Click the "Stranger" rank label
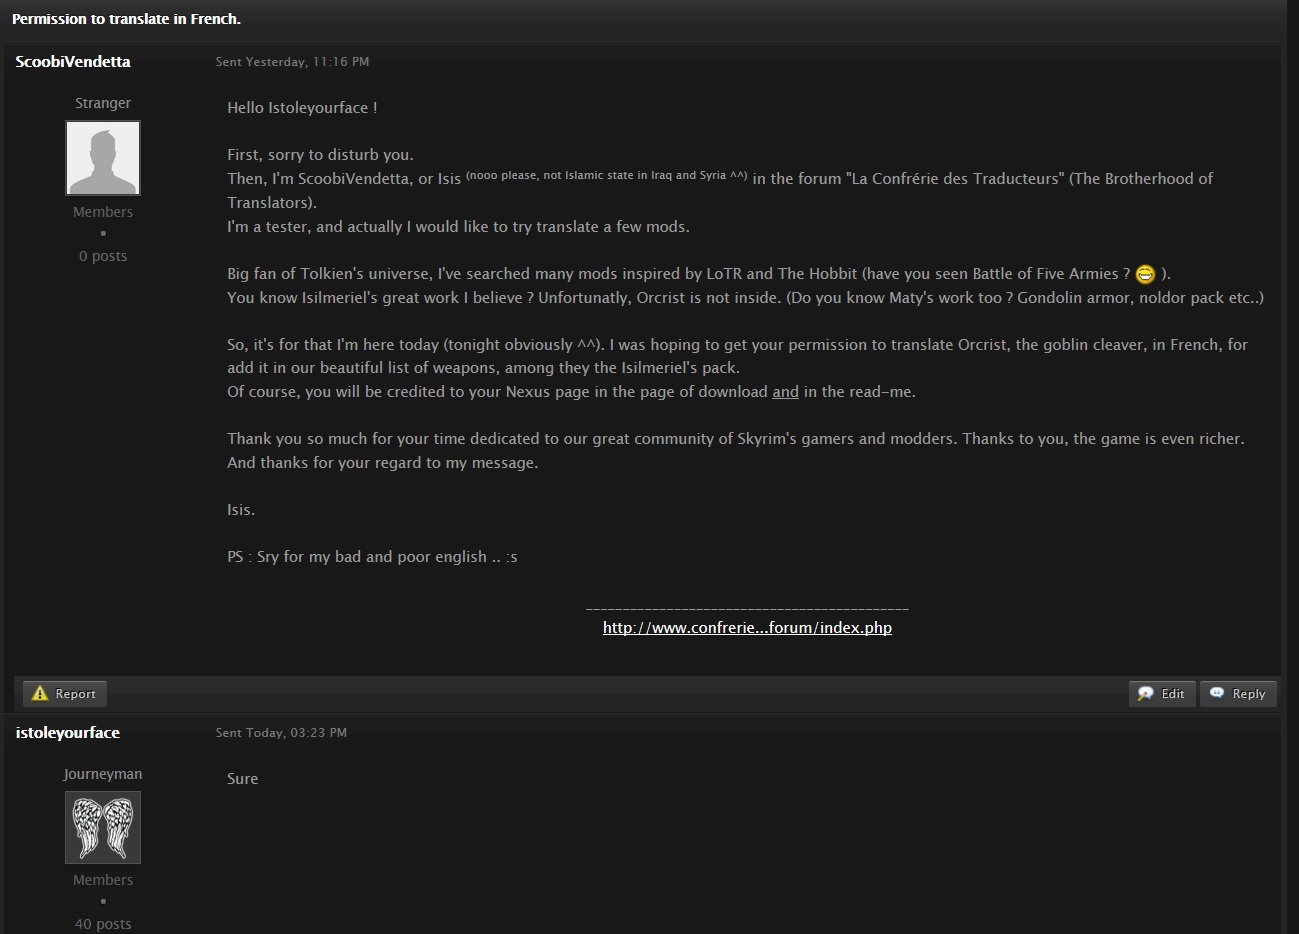This screenshot has height=934, width=1299. 103,103
